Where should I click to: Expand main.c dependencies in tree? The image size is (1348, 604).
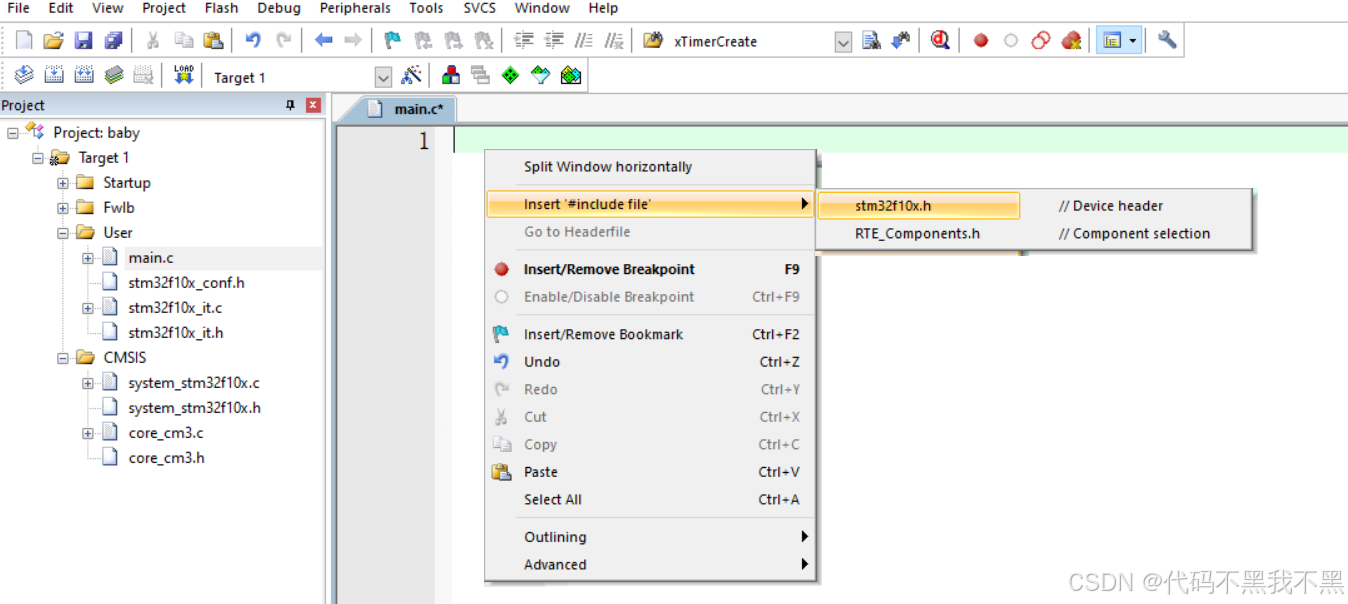88,258
